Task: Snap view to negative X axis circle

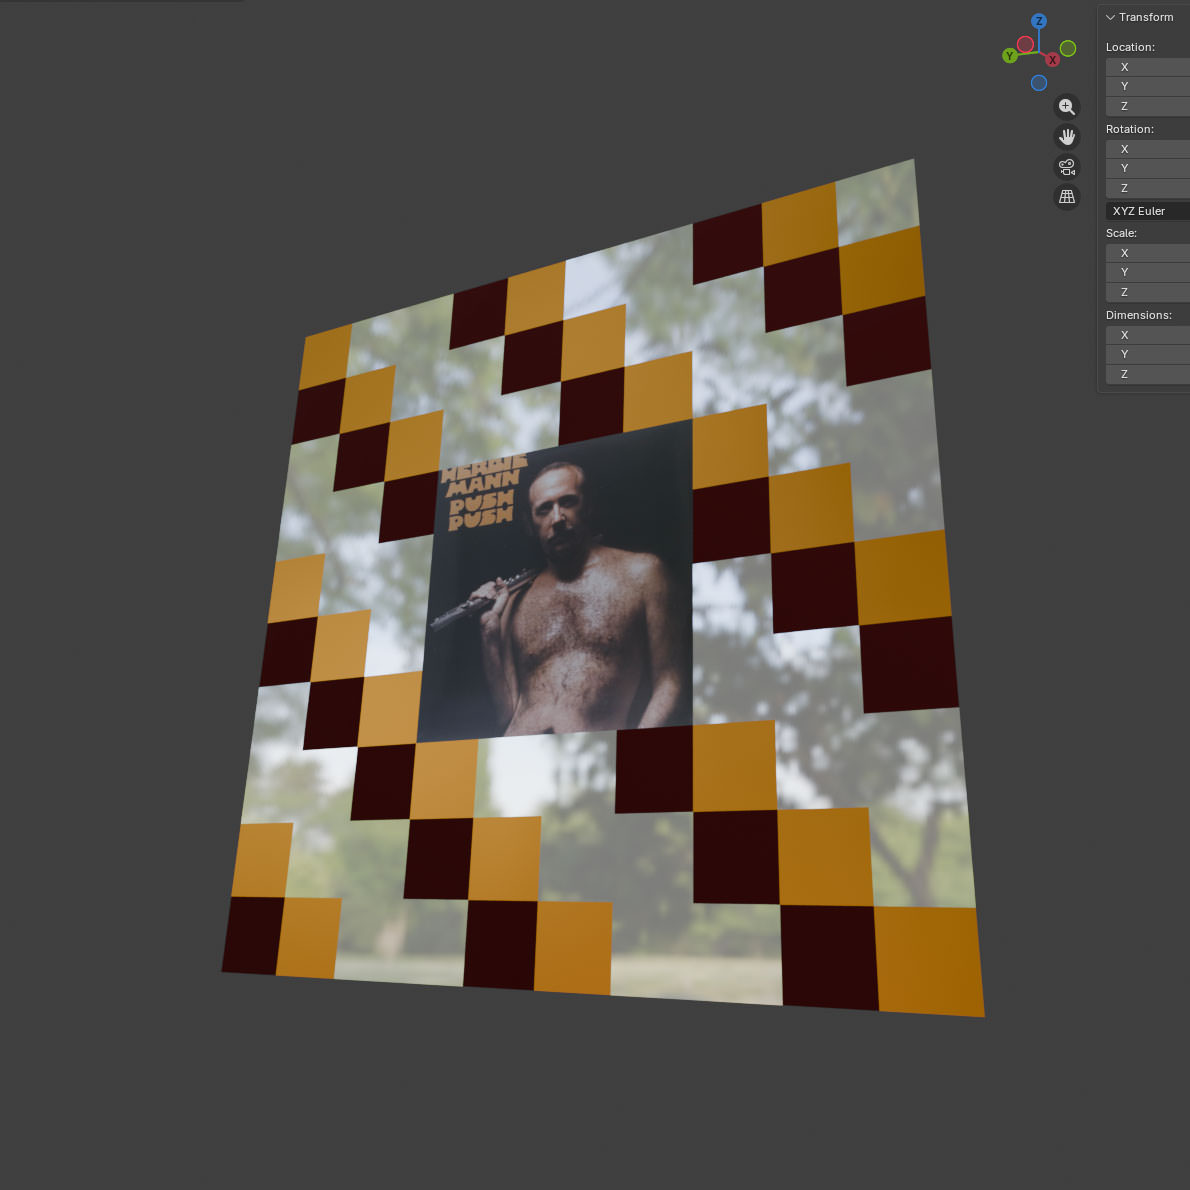Action: 1025,45
